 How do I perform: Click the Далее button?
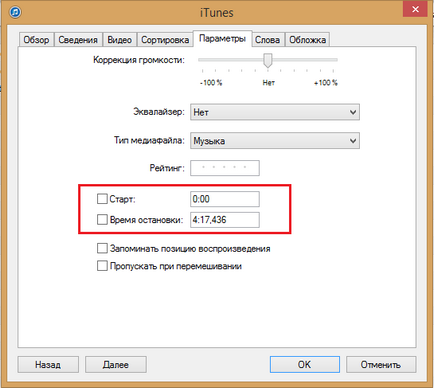click(116, 364)
